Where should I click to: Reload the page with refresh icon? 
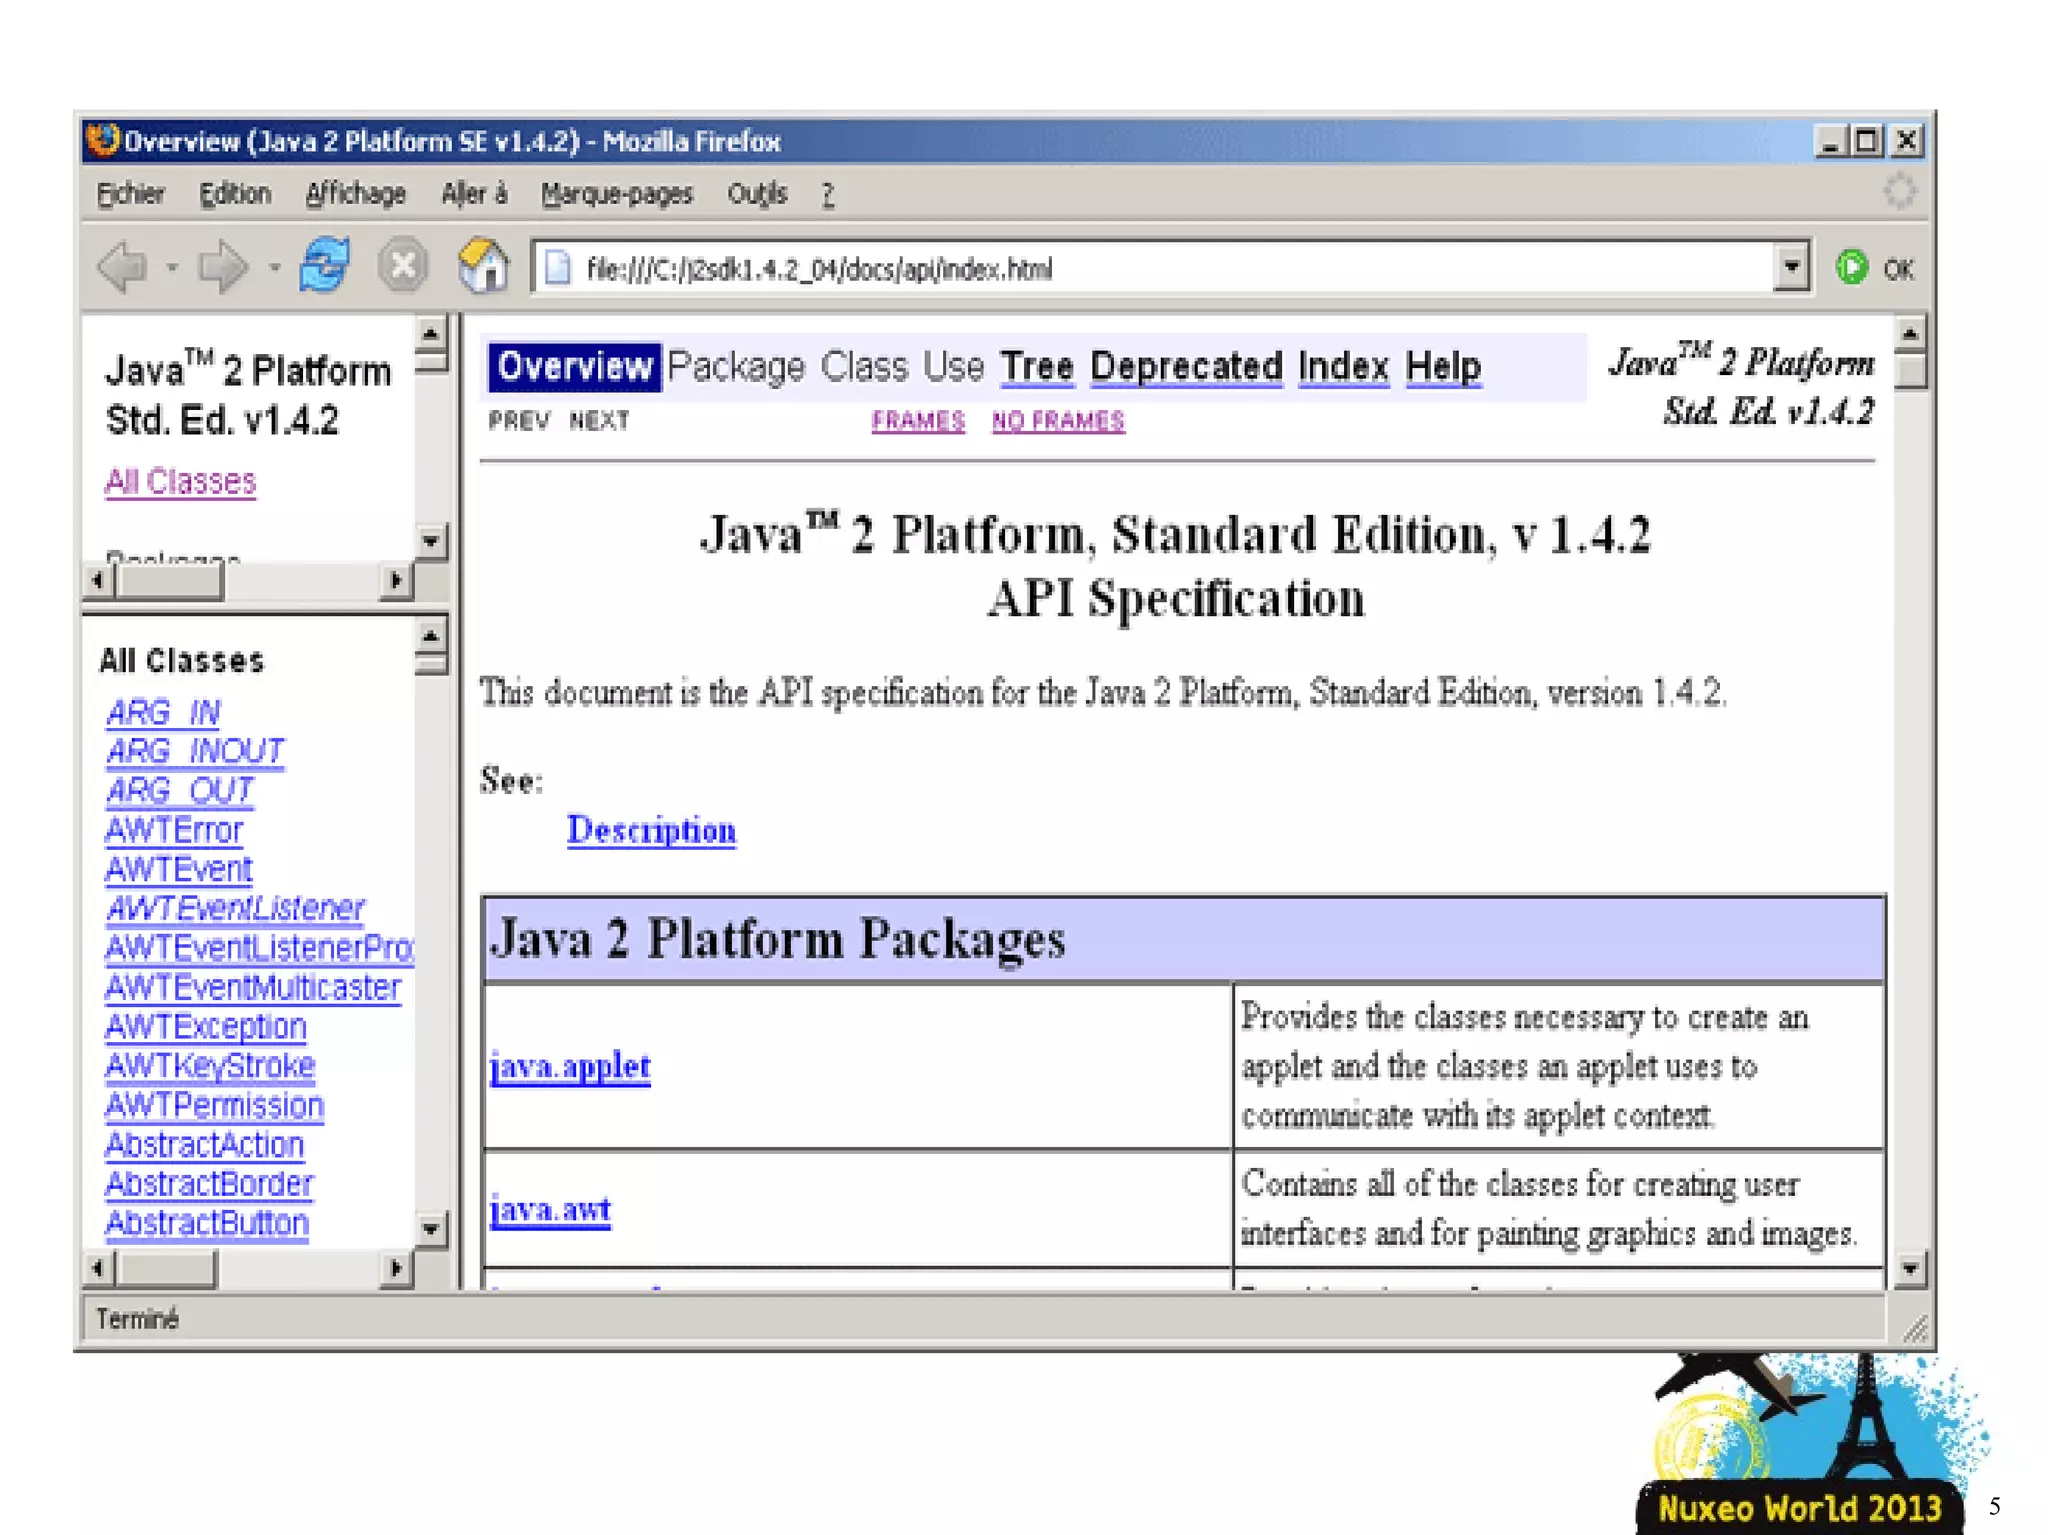(x=324, y=266)
